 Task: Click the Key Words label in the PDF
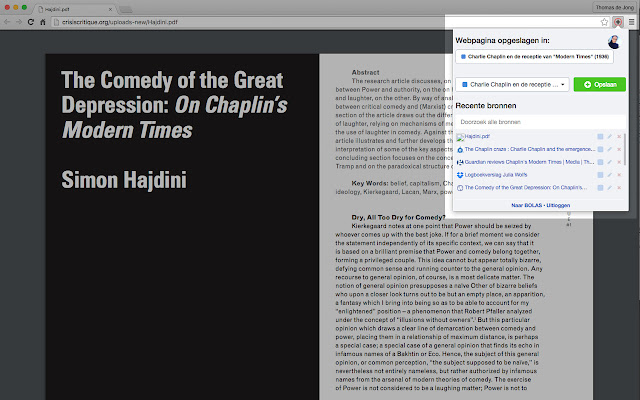[x=370, y=183]
